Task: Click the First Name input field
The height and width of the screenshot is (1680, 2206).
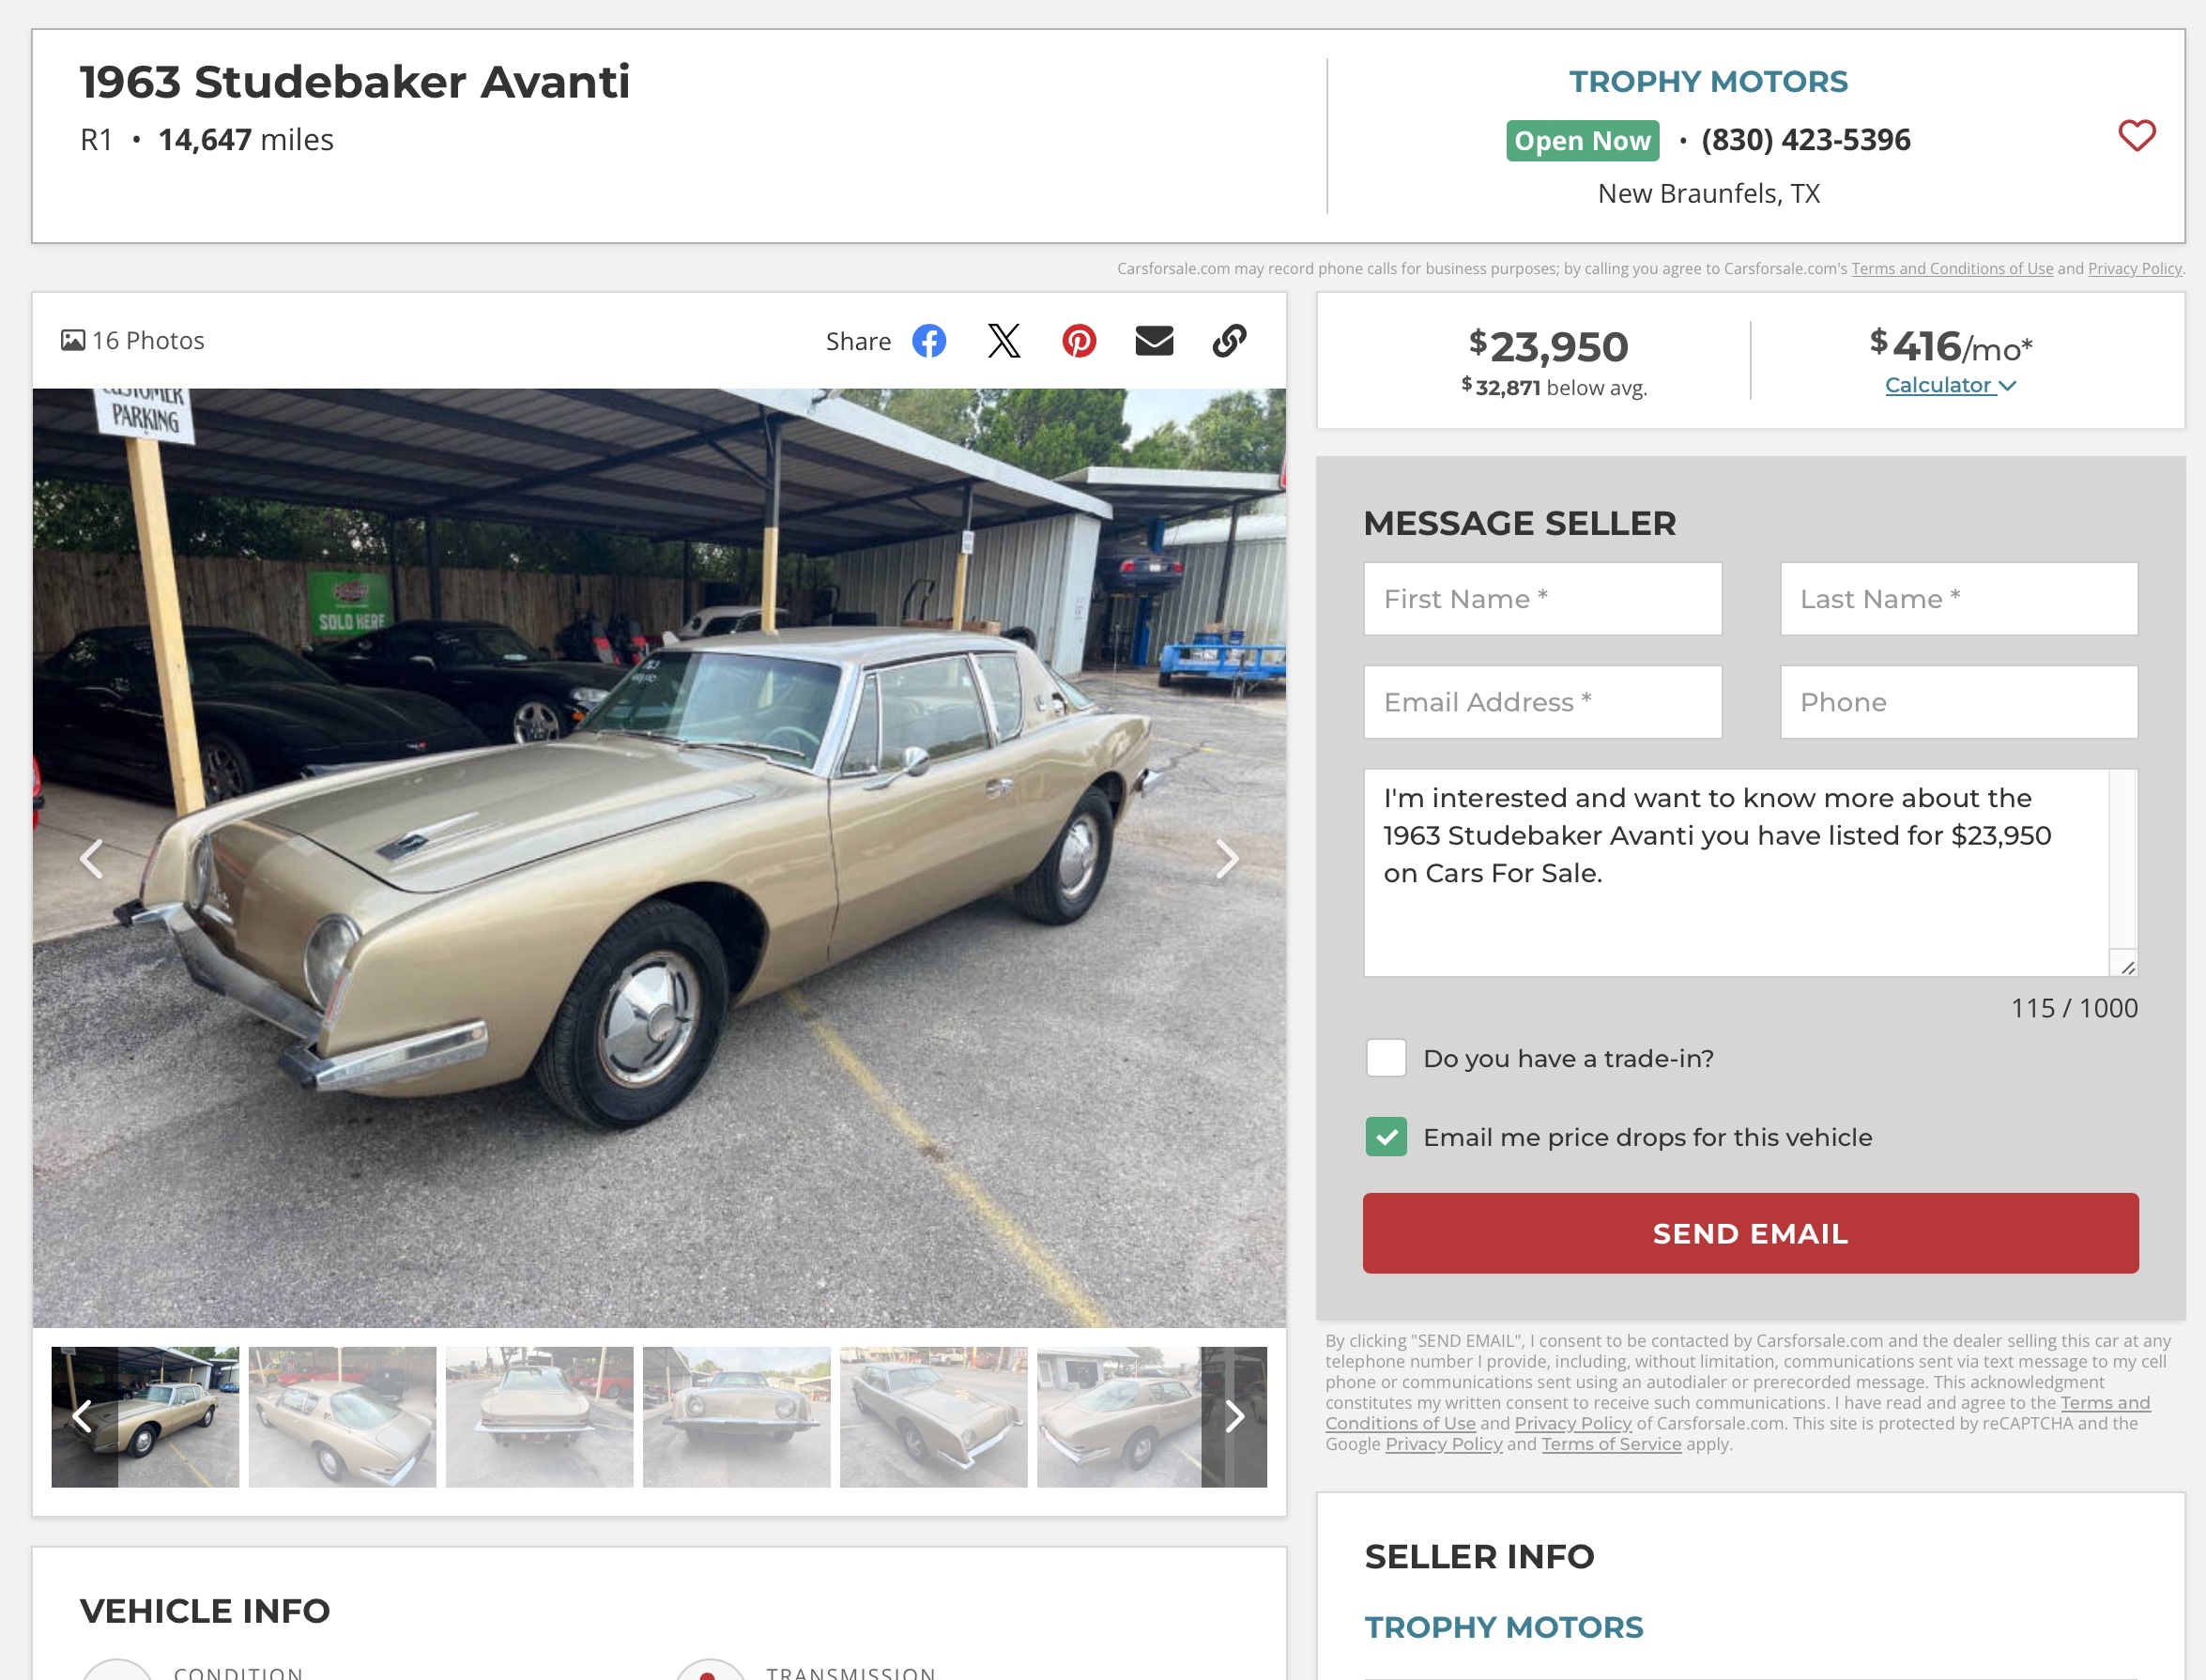Action: tap(1543, 599)
